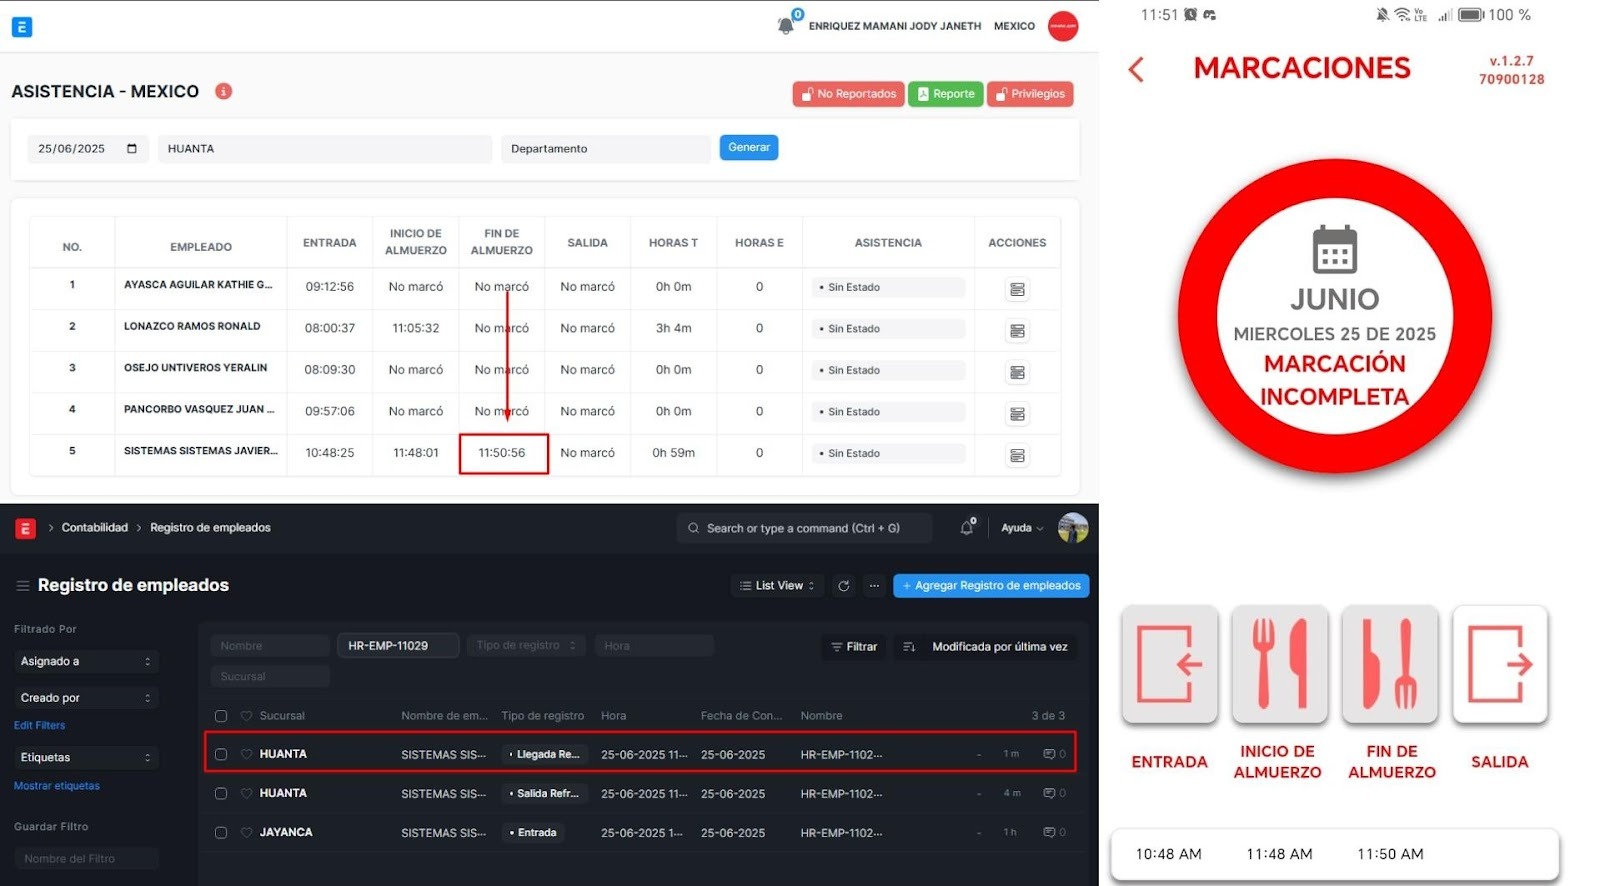Screen dimensions: 1600x886
Task: Open the List View switcher dropdown
Action: pos(777,586)
